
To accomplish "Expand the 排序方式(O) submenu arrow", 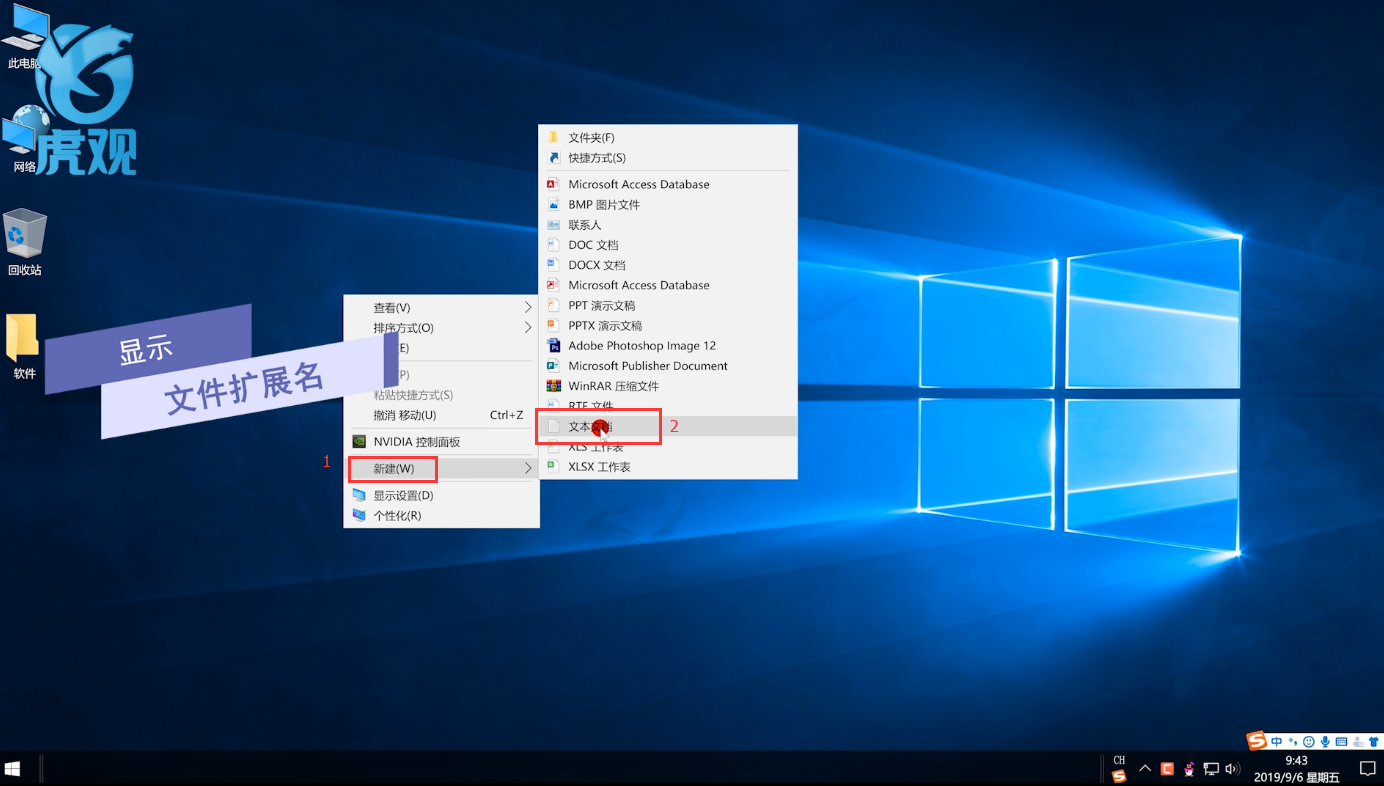I will coord(528,328).
